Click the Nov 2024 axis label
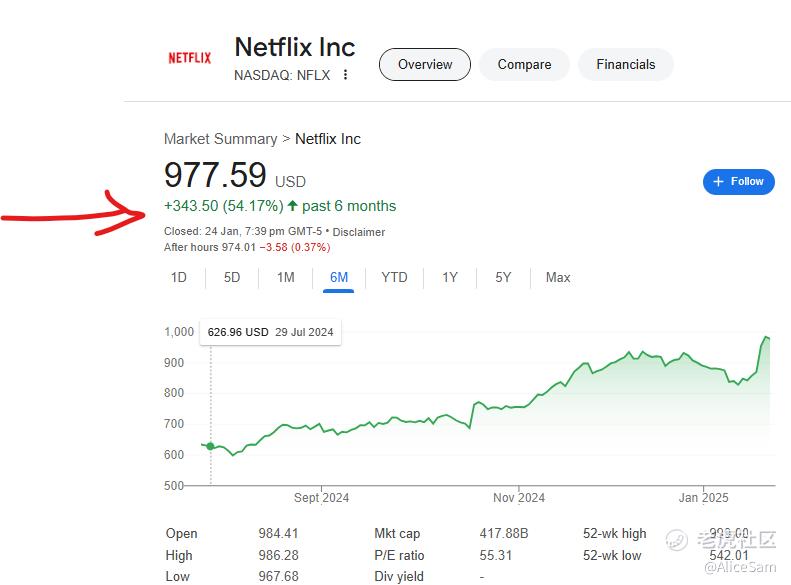Viewport: 791px width, 585px height. point(519,498)
